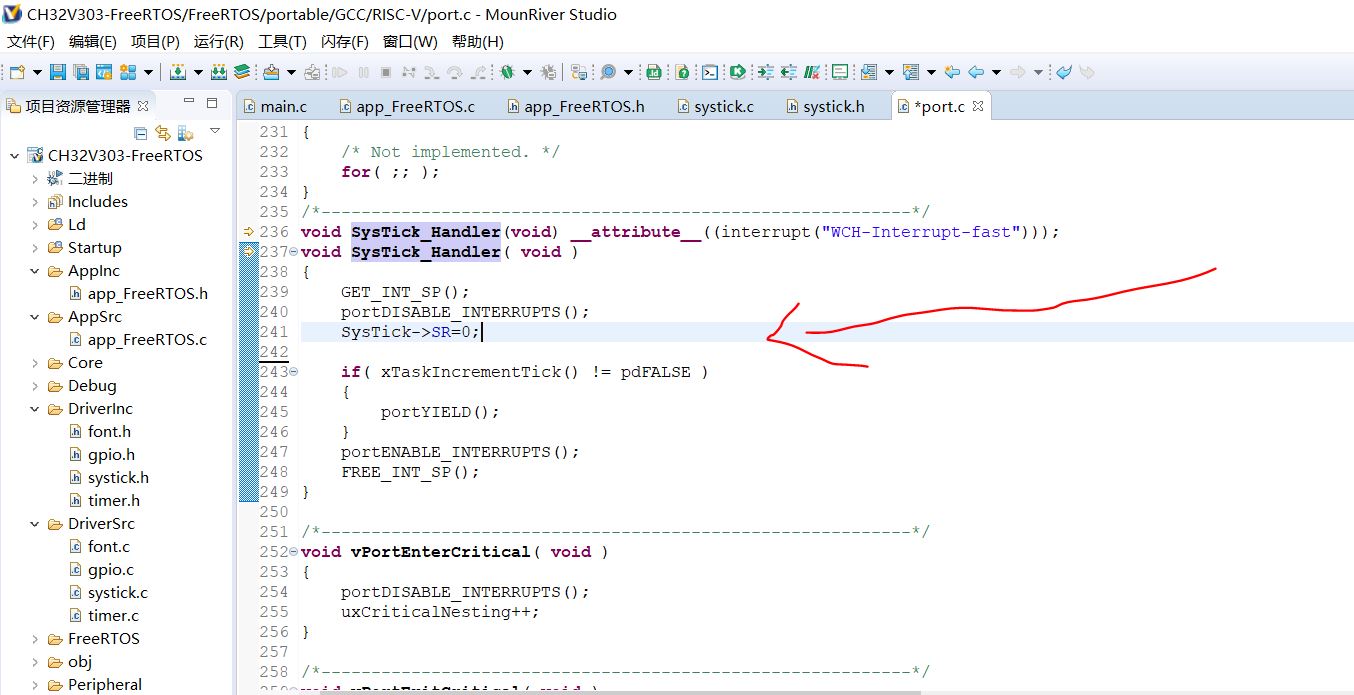Open the 工具(T) menu
The height and width of the screenshot is (695, 1354).
point(282,42)
